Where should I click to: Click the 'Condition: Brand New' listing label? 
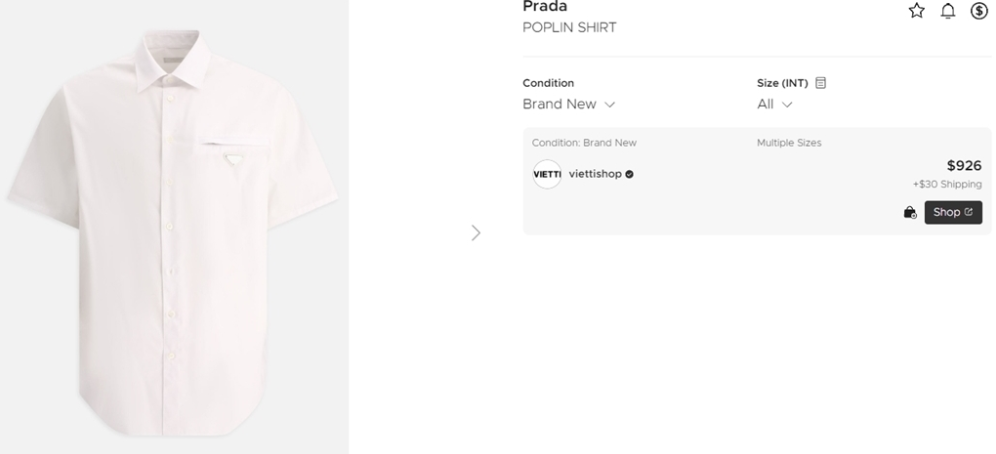point(584,143)
